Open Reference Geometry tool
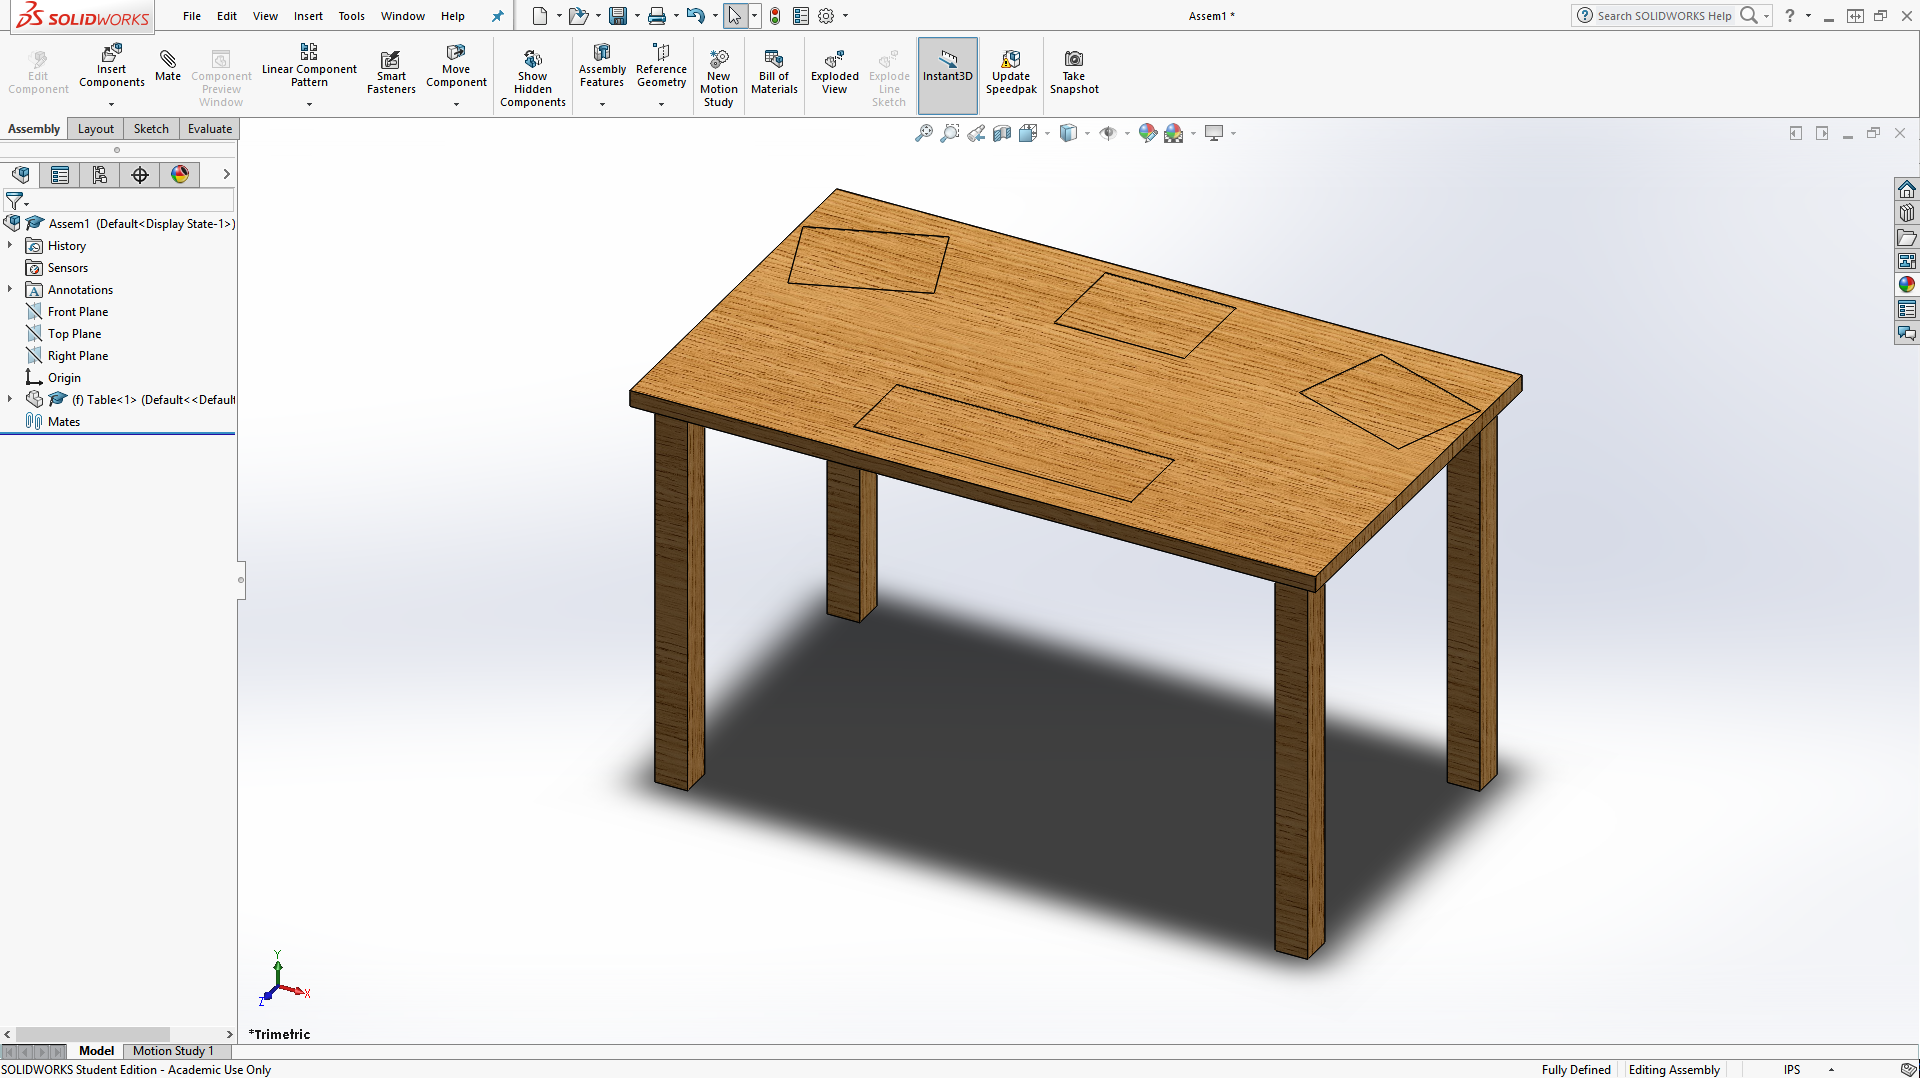 click(661, 66)
